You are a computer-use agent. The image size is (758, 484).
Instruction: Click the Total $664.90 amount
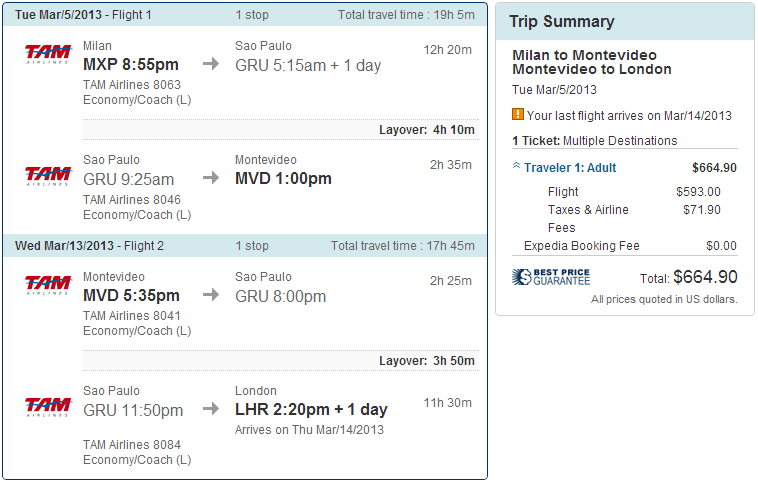coord(705,277)
